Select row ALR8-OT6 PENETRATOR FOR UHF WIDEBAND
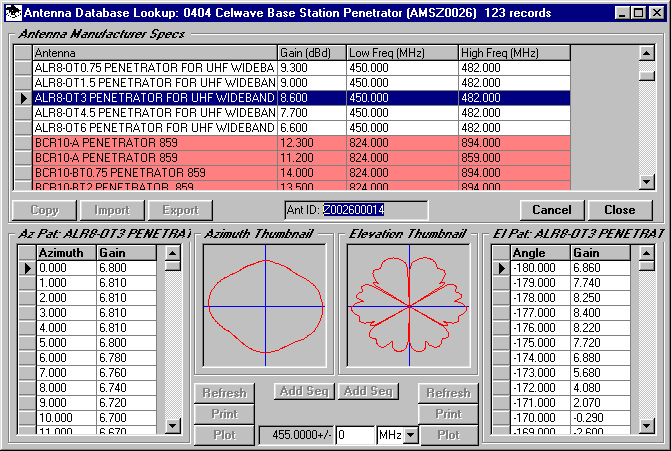This screenshot has width=671, height=451. click(301, 128)
